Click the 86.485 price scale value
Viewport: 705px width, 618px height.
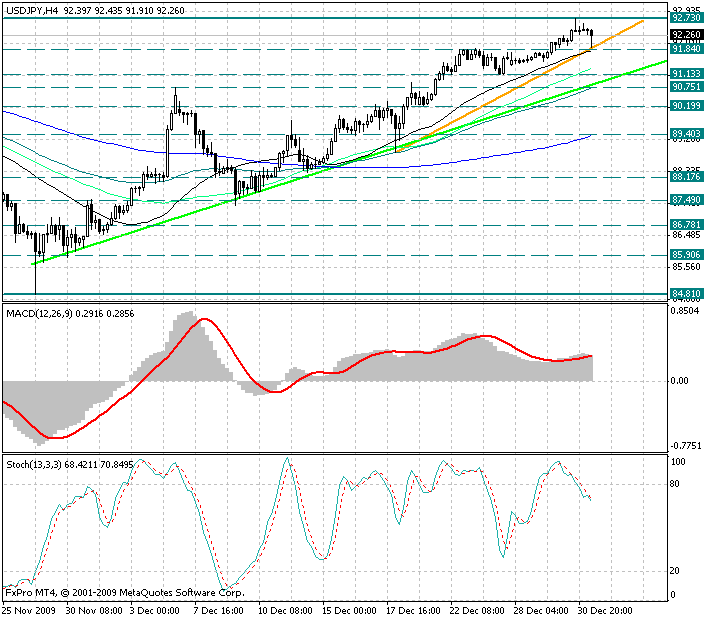[x=686, y=235]
